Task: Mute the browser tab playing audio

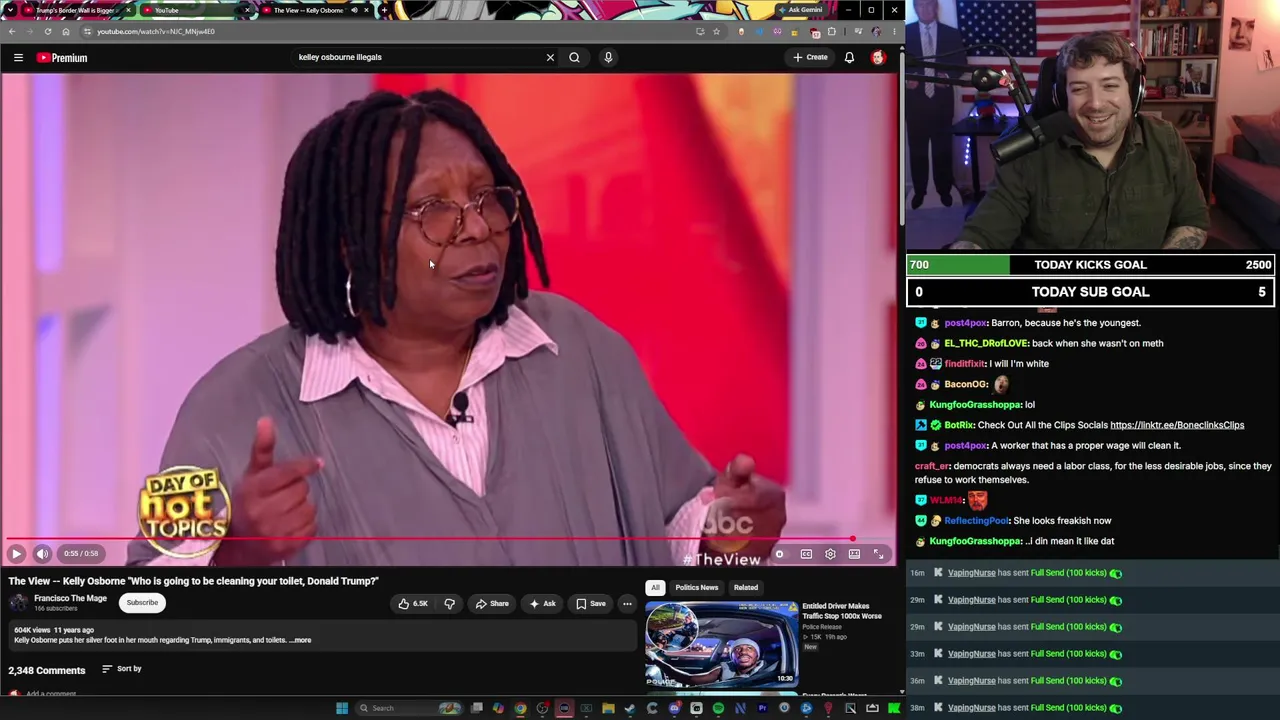Action: pos(354,10)
